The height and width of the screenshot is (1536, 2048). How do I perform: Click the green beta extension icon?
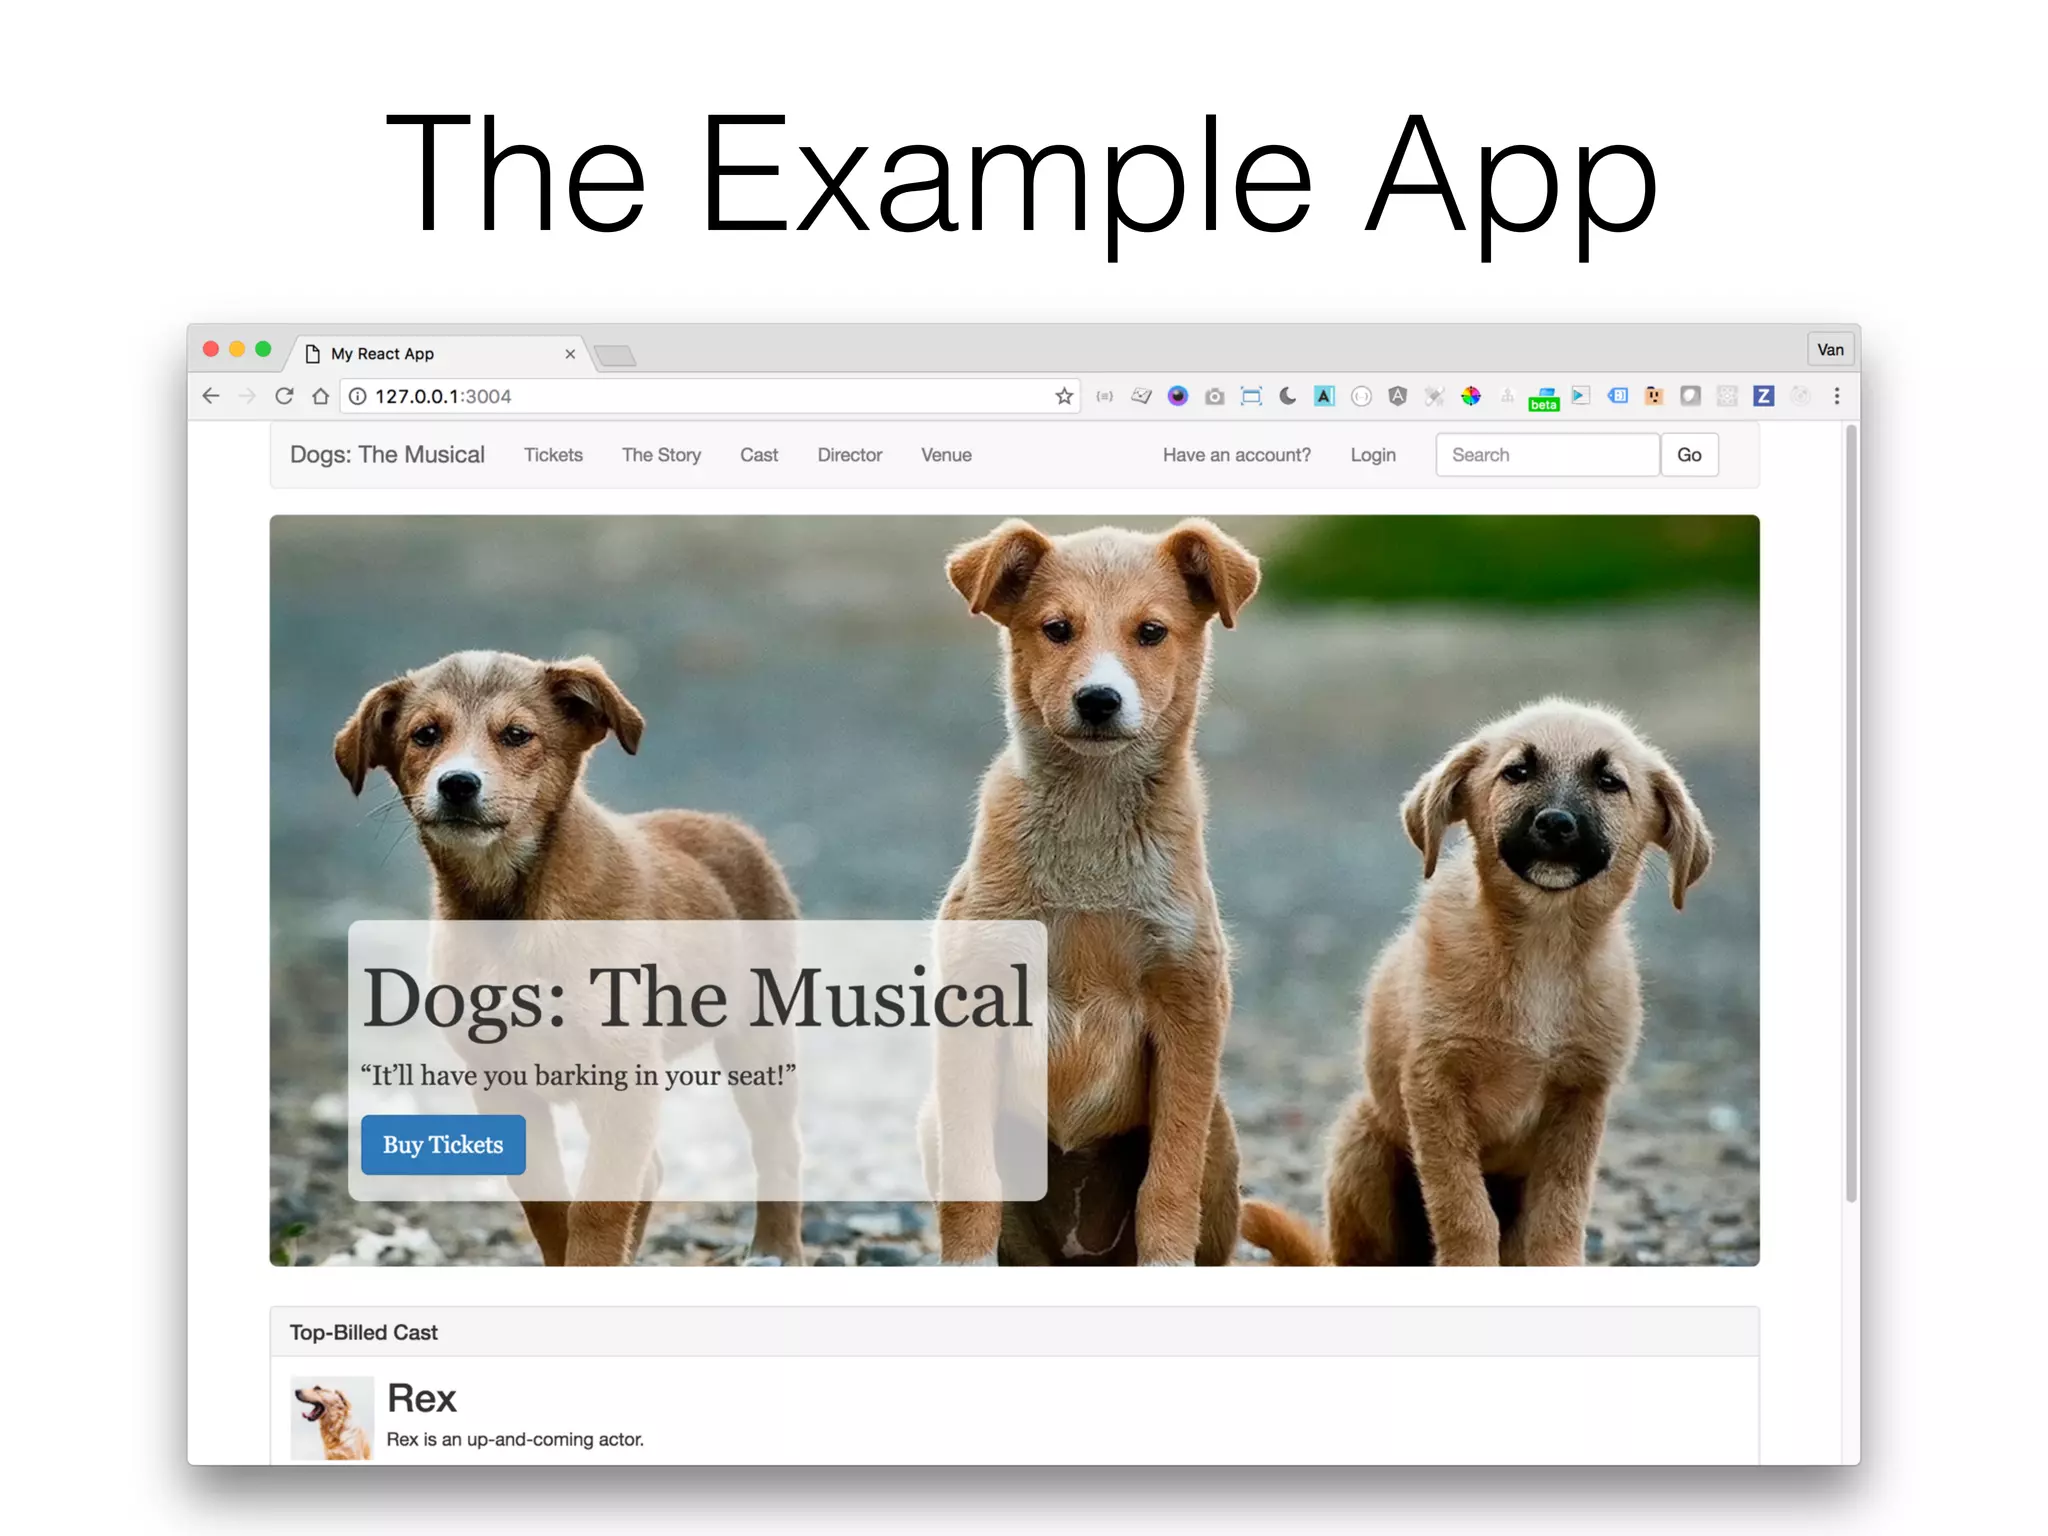coord(1543,399)
